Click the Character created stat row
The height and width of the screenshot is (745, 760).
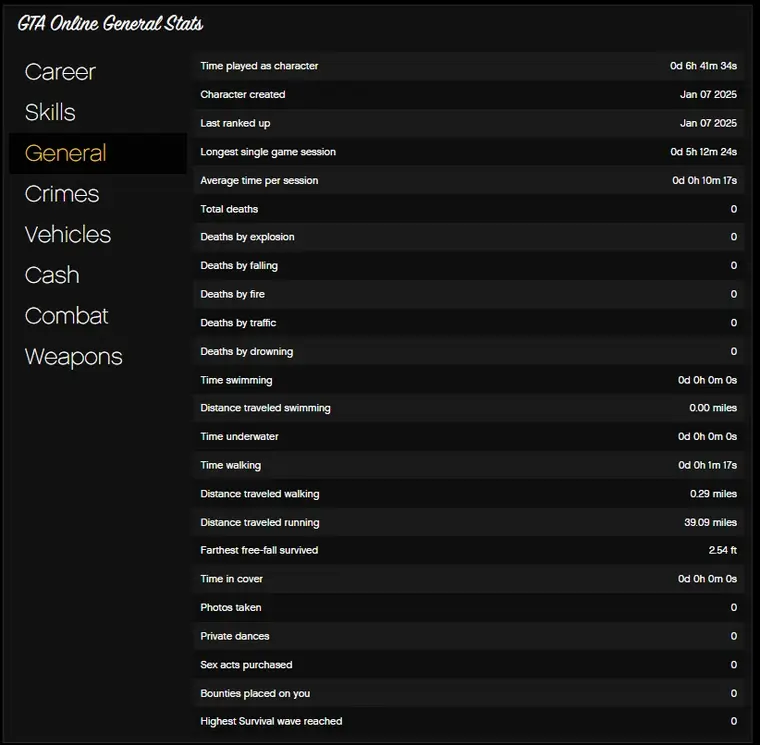[x=468, y=95]
